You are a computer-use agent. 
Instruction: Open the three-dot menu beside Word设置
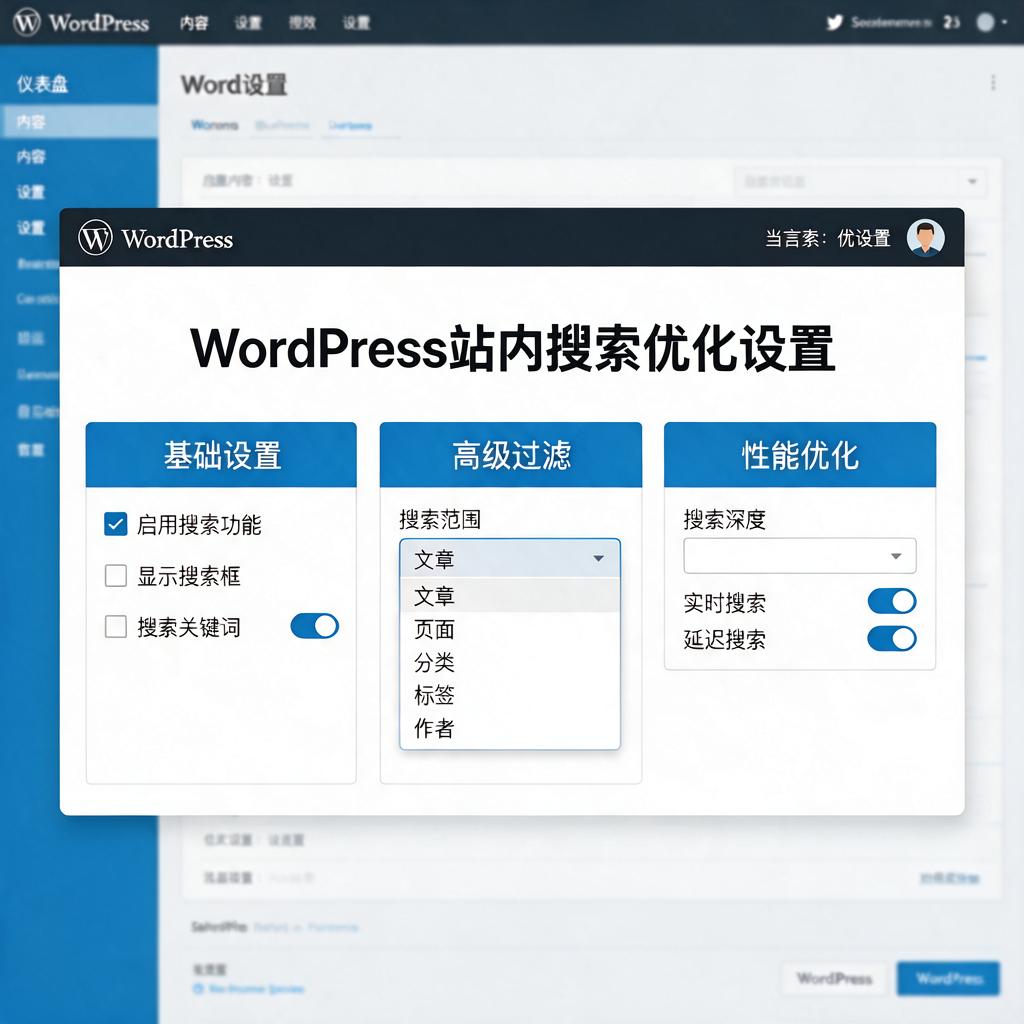point(993,83)
